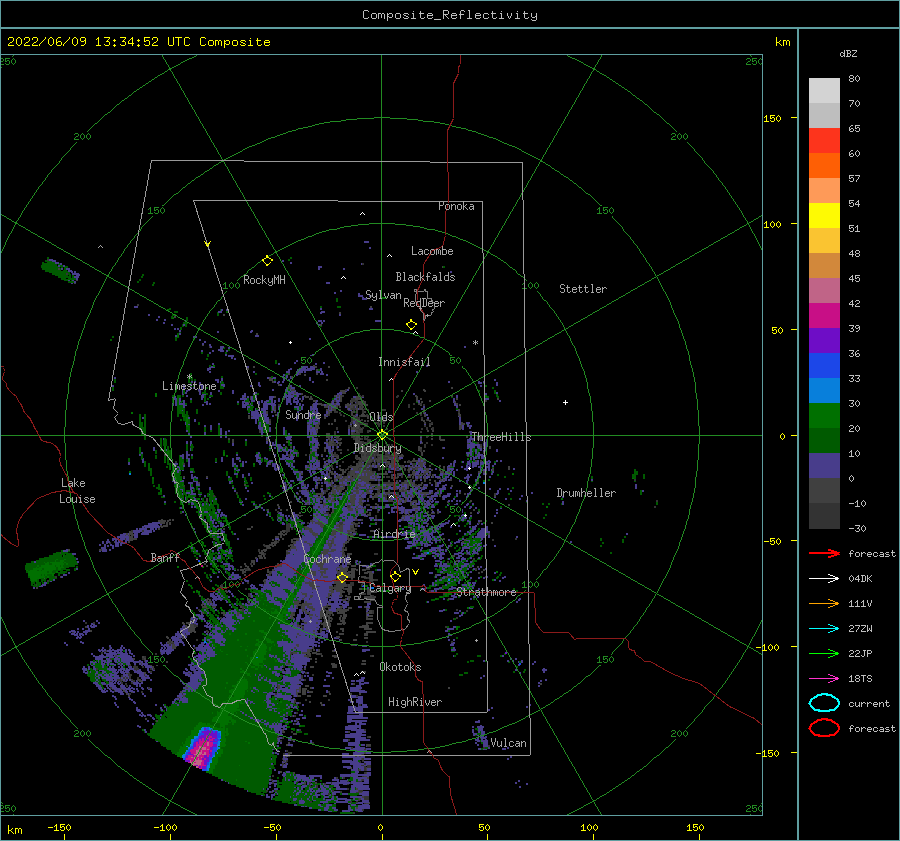Click the white 04DK arrow icon
The height and width of the screenshot is (841, 900).
[x=824, y=578]
